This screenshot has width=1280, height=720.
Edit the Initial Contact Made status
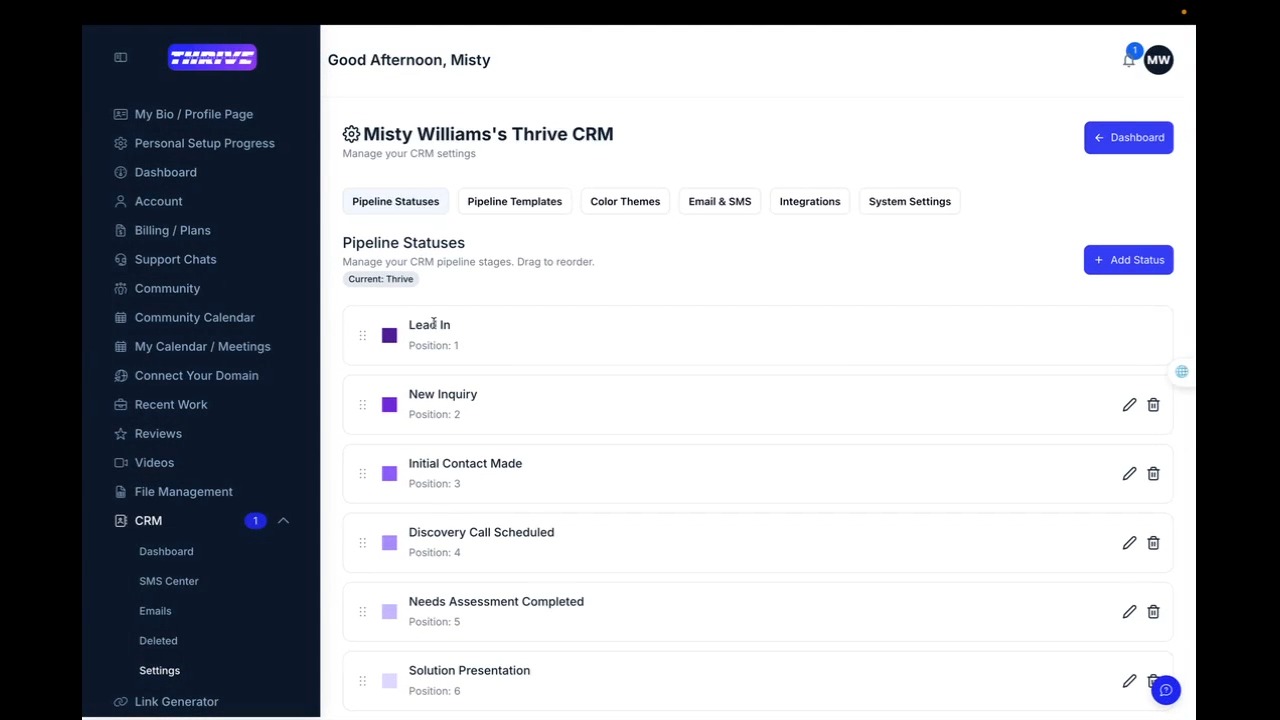[1129, 474]
